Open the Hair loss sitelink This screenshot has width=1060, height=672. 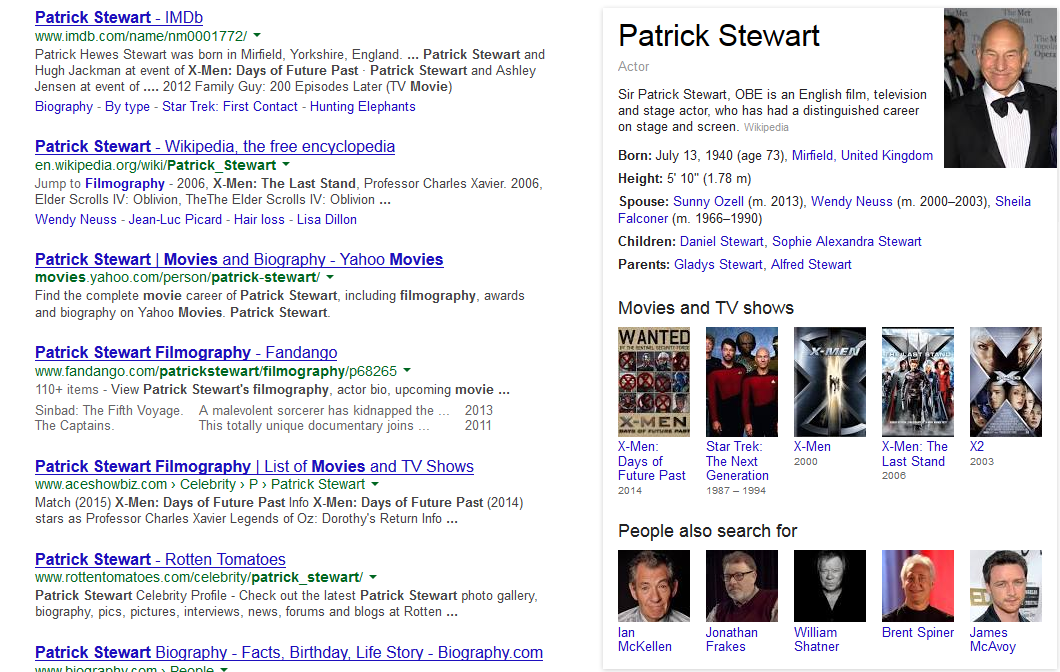pyautogui.click(x=259, y=220)
